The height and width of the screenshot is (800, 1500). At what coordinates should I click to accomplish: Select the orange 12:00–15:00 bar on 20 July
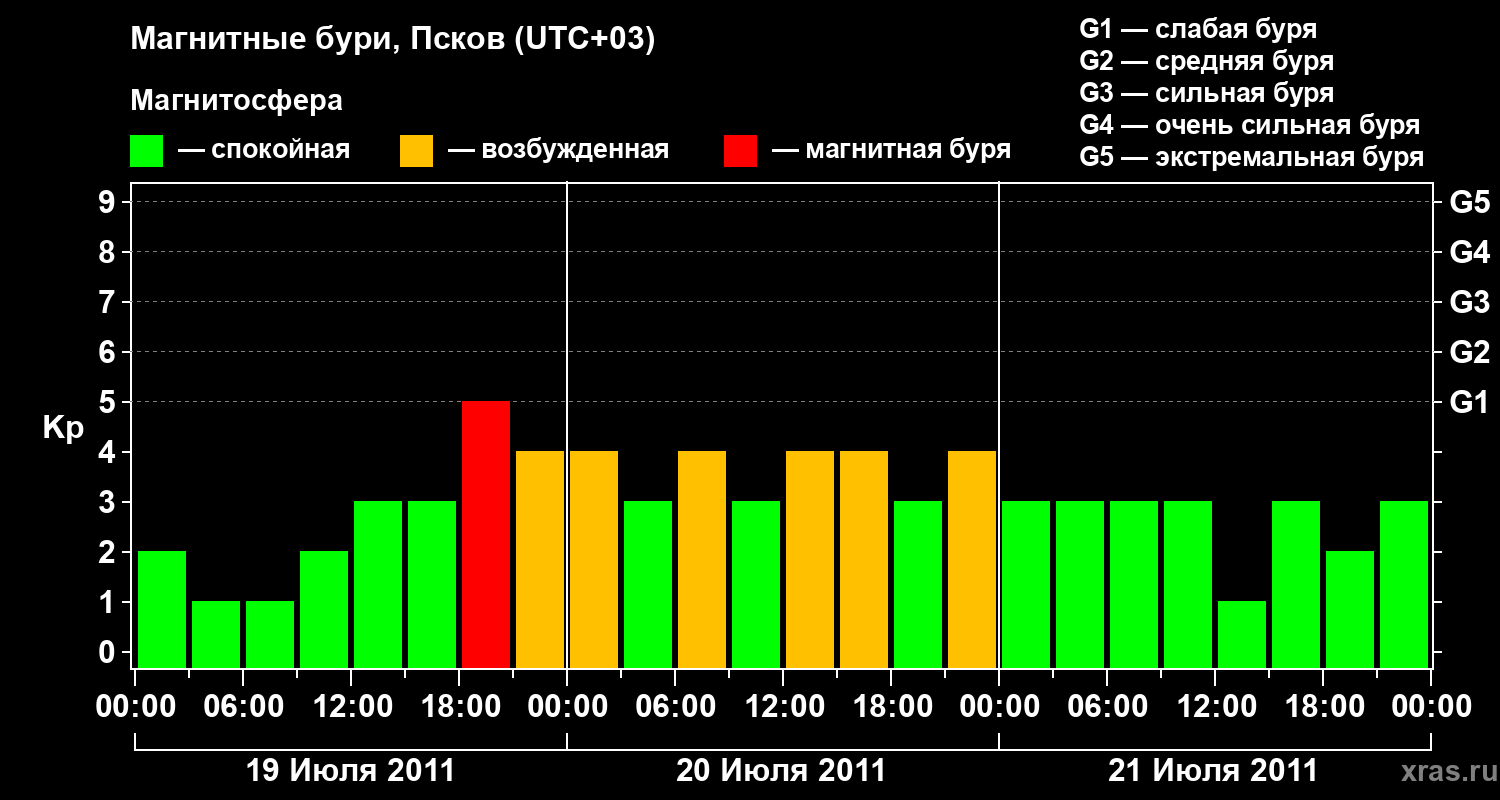pos(810,559)
